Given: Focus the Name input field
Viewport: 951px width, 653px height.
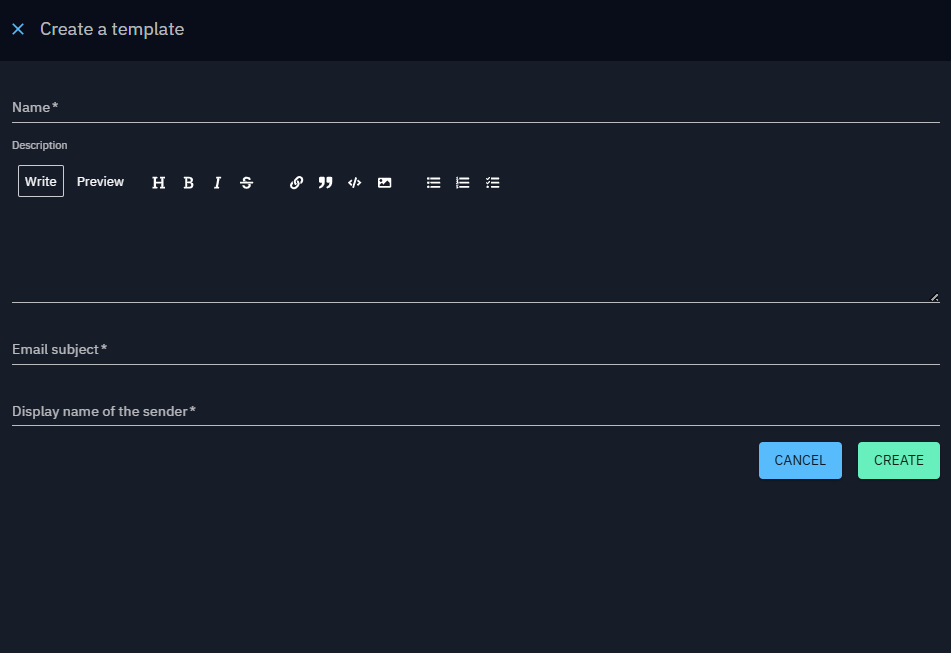Looking at the screenshot, I should [475, 107].
